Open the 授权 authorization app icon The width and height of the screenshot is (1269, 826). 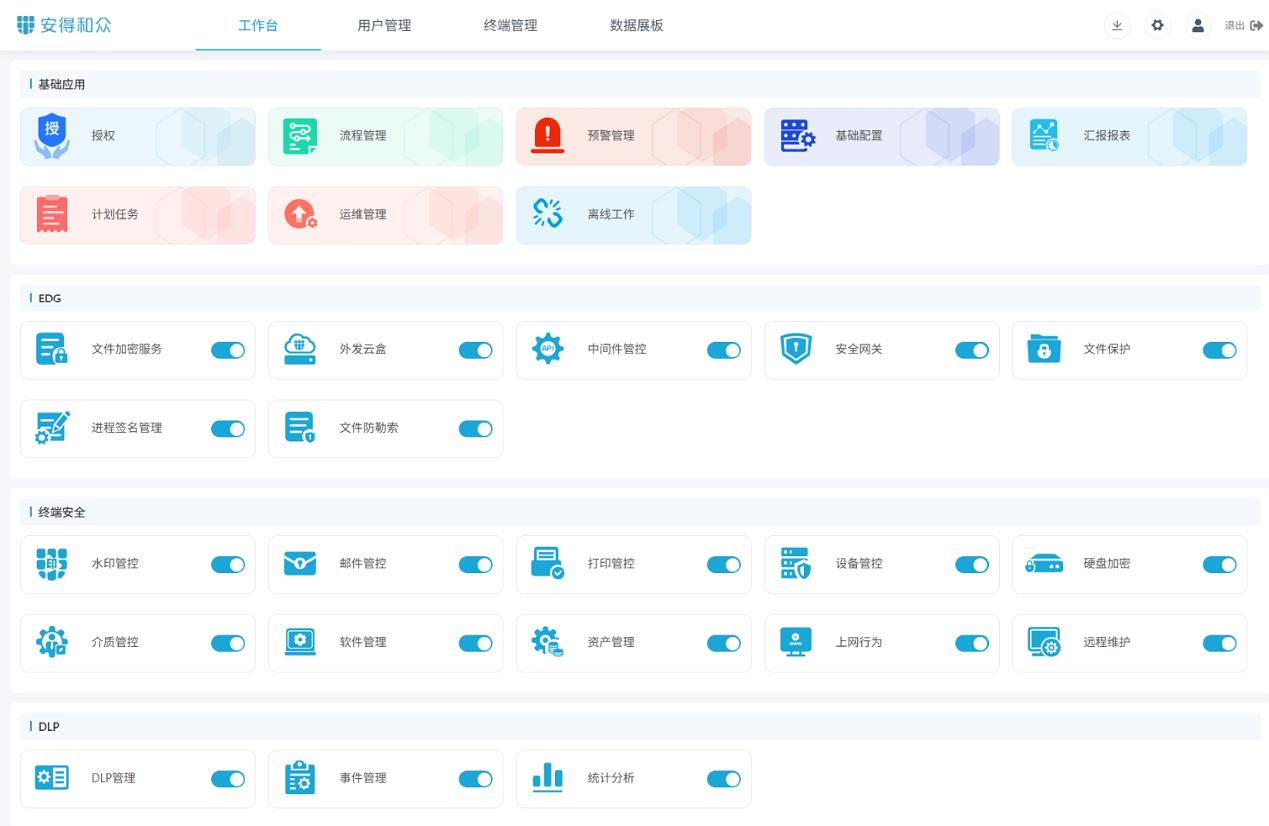(51, 135)
